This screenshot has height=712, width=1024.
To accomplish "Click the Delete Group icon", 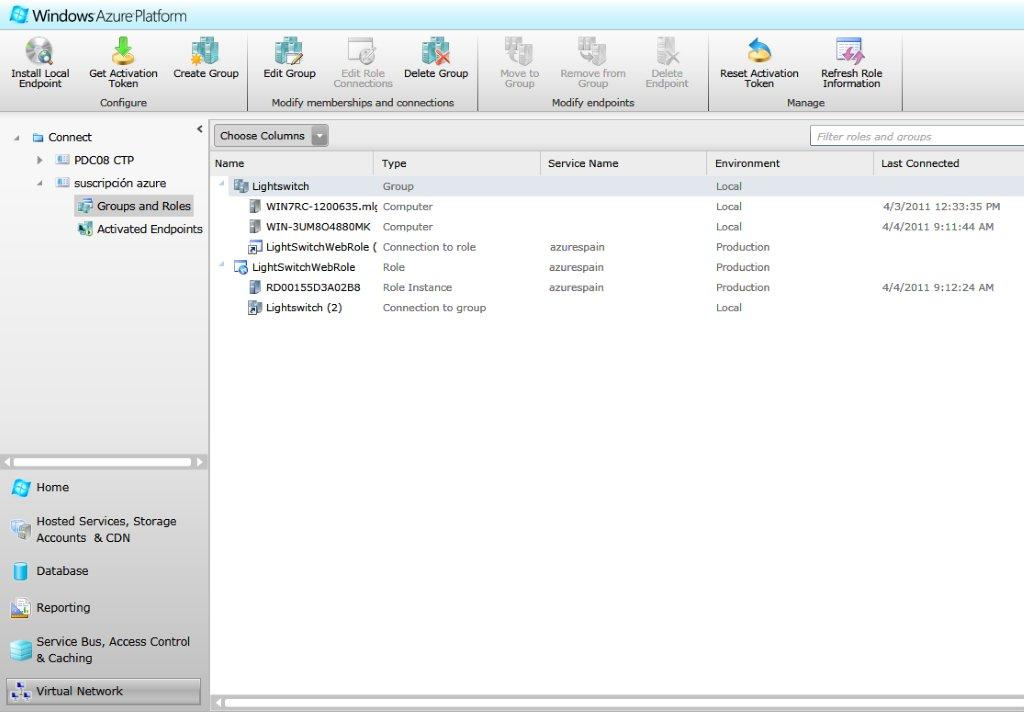I will [x=436, y=51].
